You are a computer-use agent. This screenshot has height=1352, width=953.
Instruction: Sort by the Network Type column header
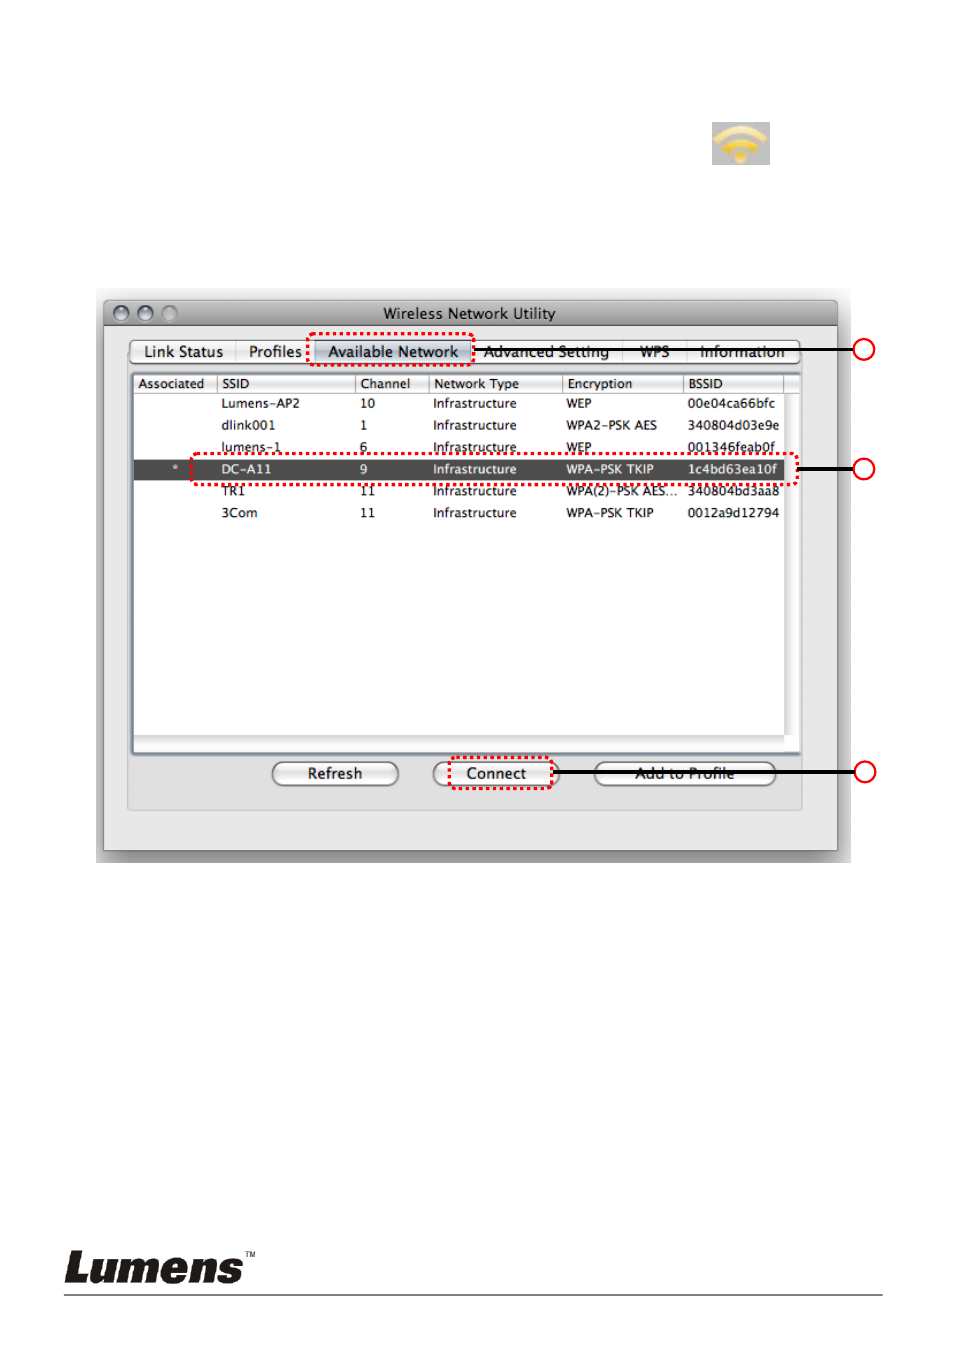(495, 384)
